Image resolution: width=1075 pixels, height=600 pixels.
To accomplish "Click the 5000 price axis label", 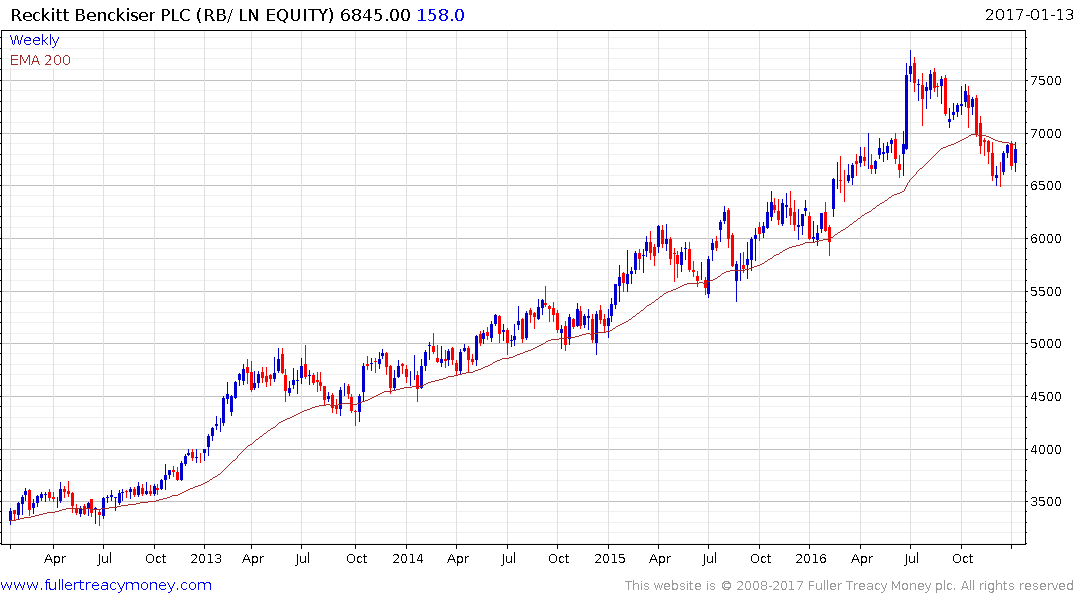I will point(1045,344).
